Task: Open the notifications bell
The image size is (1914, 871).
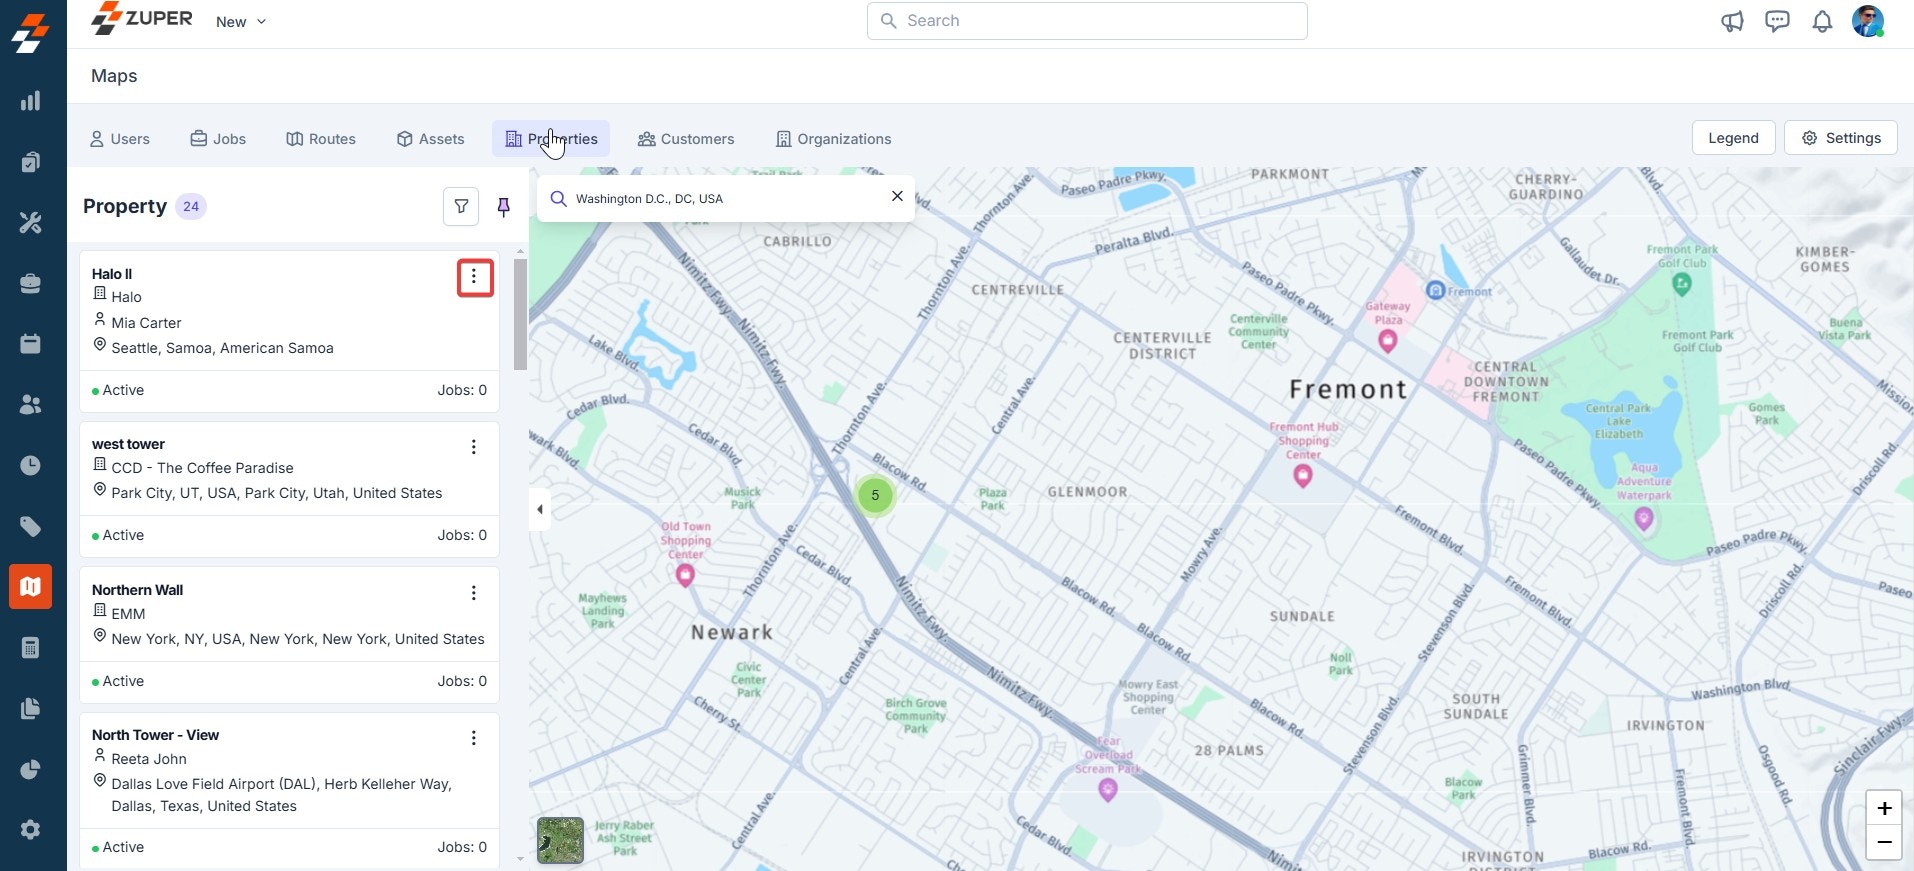Action: tap(1822, 21)
